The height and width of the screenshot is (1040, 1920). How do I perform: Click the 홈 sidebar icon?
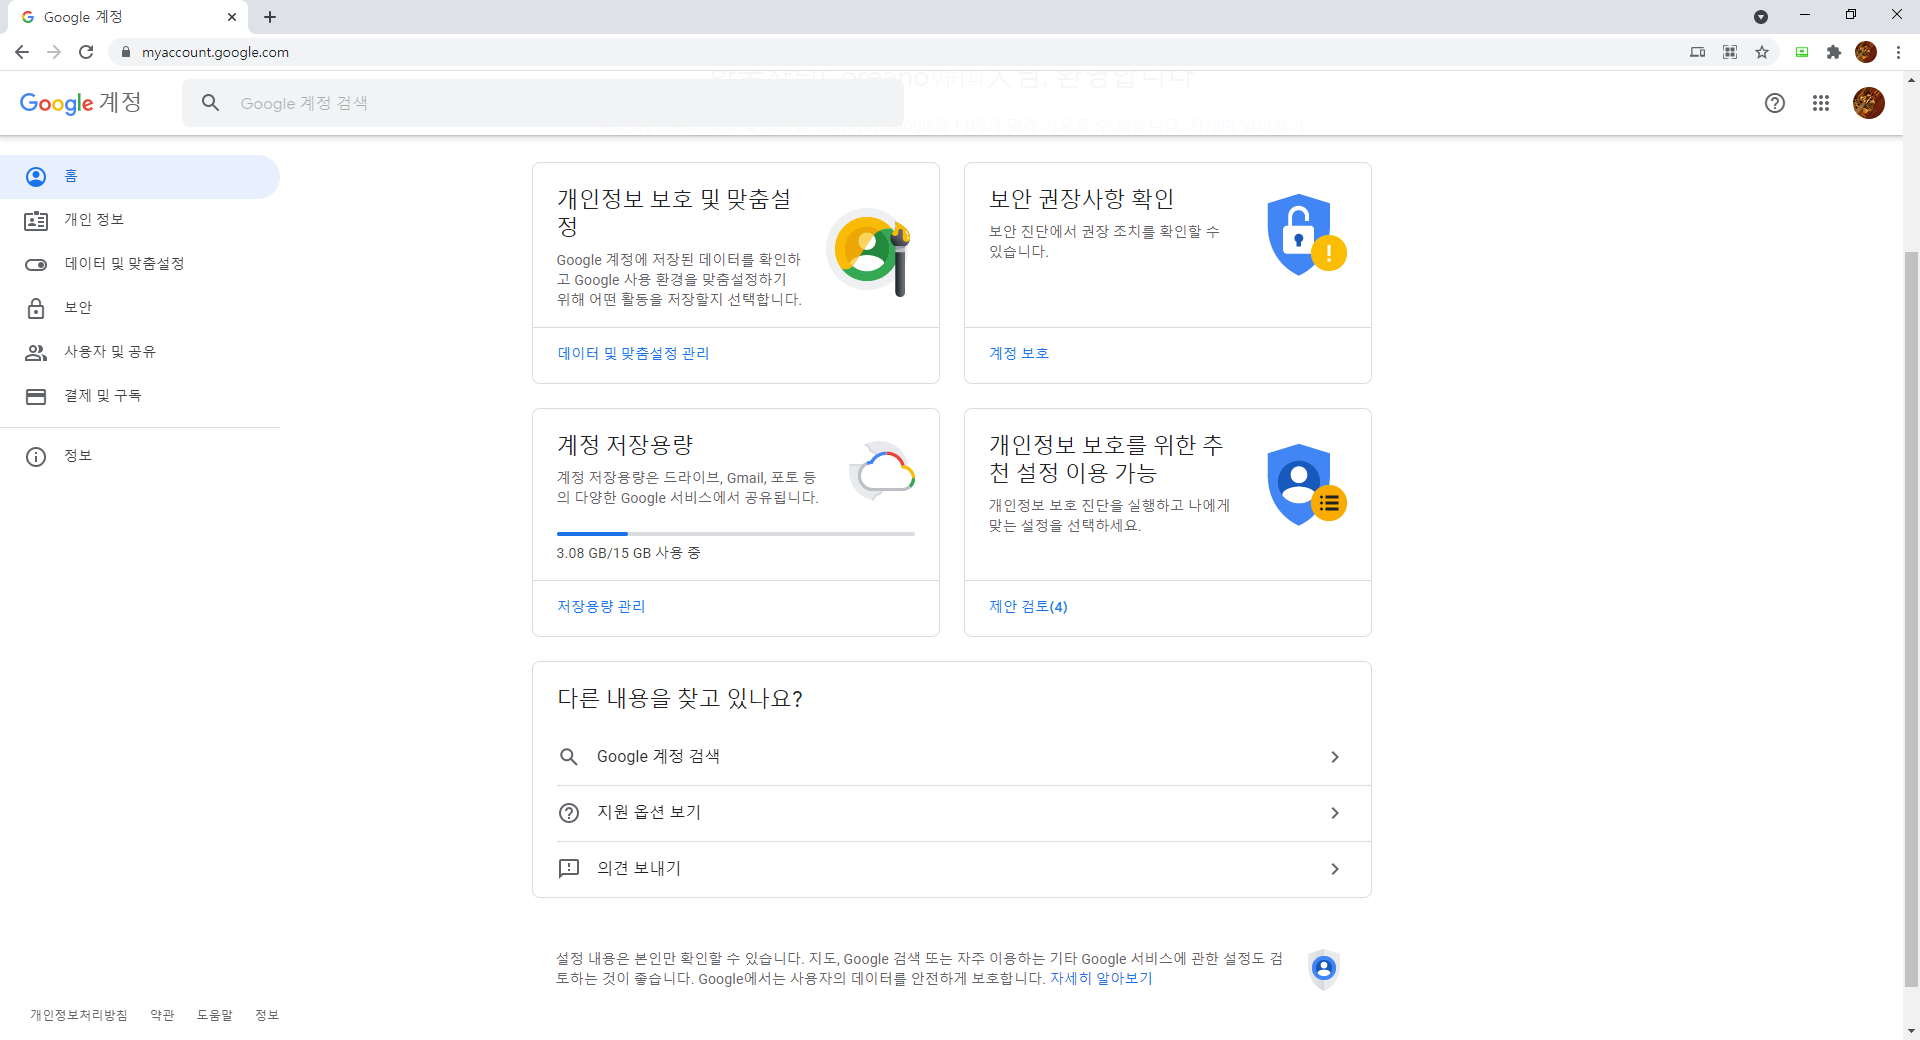point(36,177)
